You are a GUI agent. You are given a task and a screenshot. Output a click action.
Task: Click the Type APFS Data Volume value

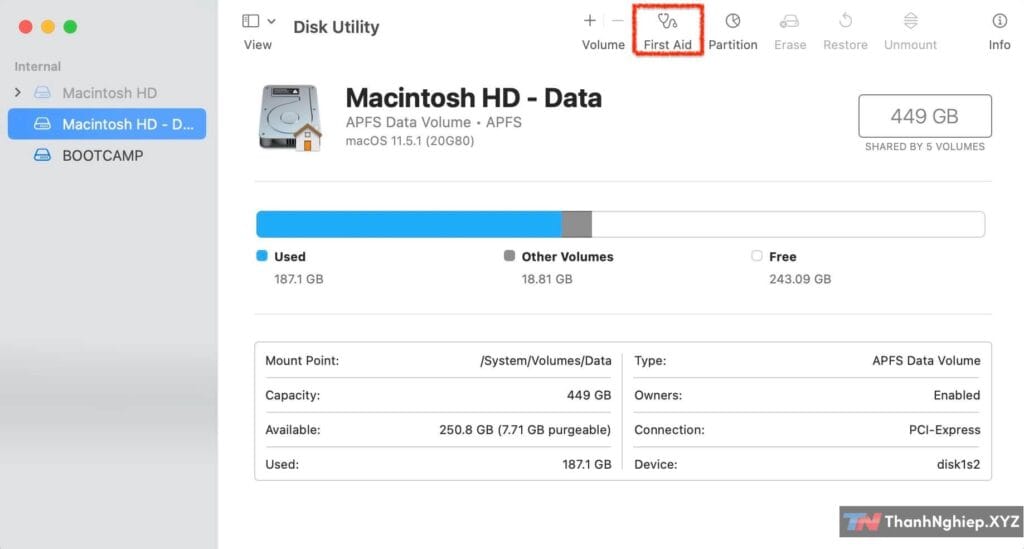[926, 361]
